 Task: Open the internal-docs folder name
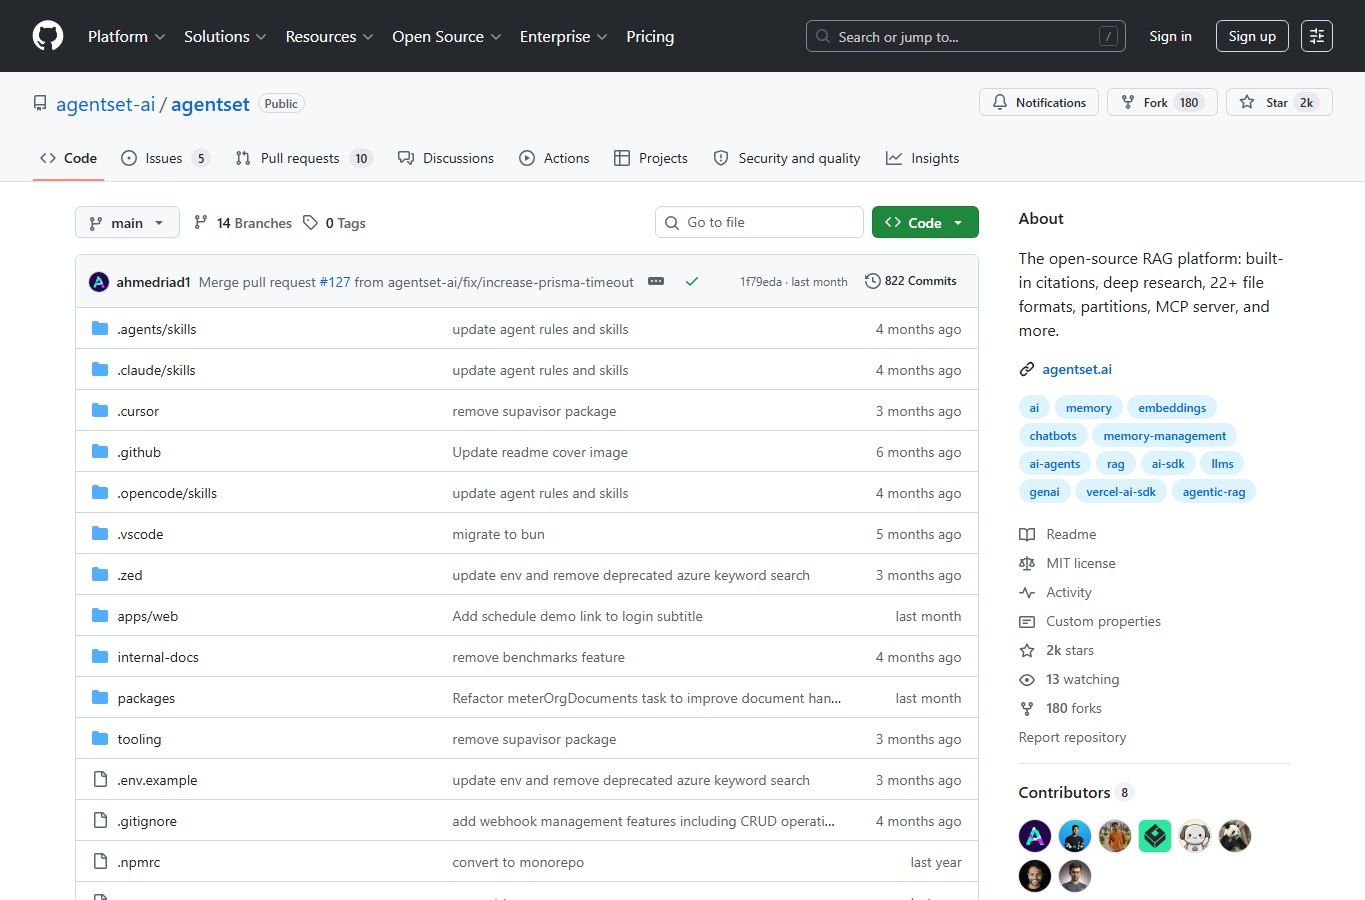coord(158,657)
